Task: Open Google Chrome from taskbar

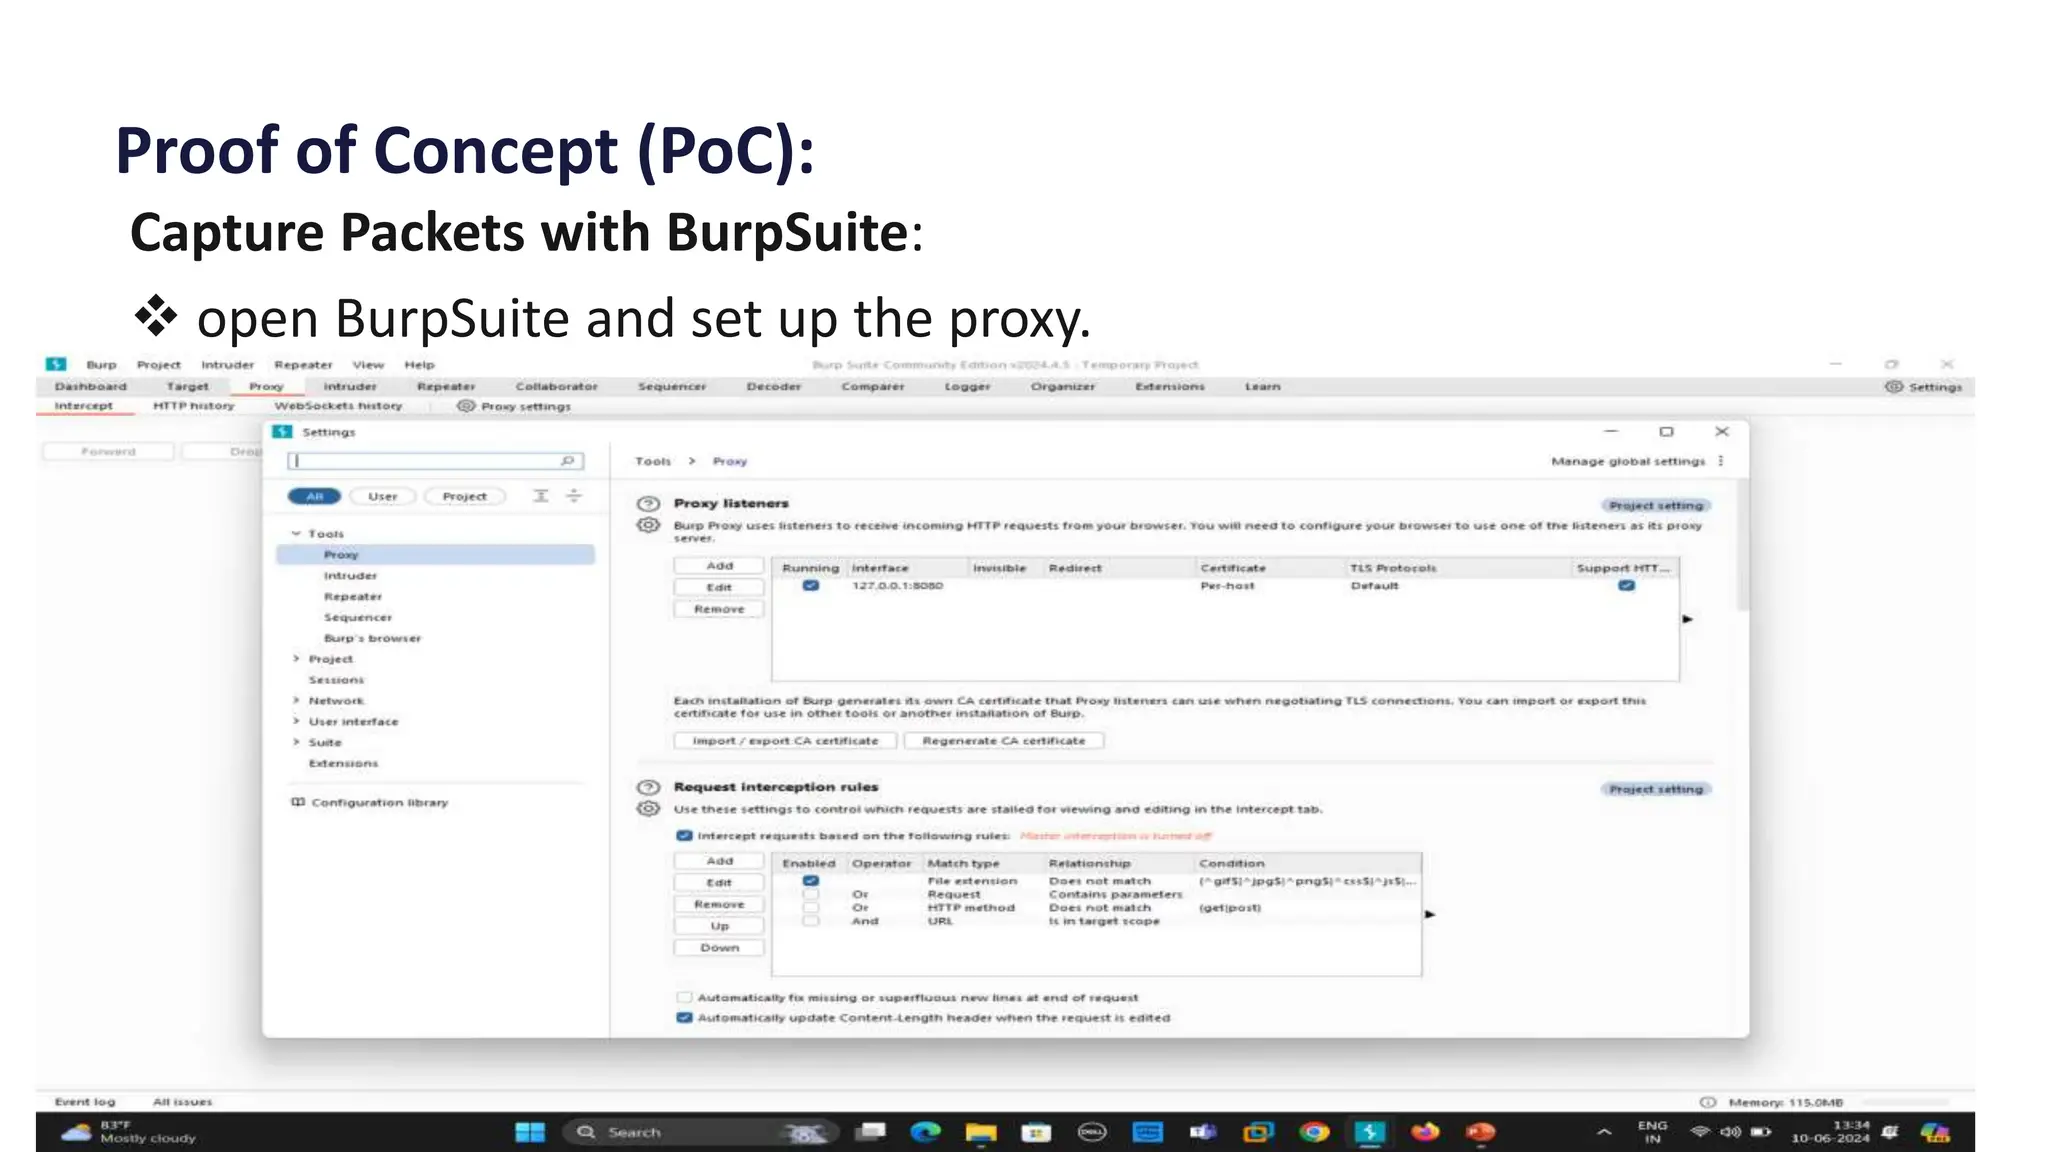Action: (1314, 1132)
